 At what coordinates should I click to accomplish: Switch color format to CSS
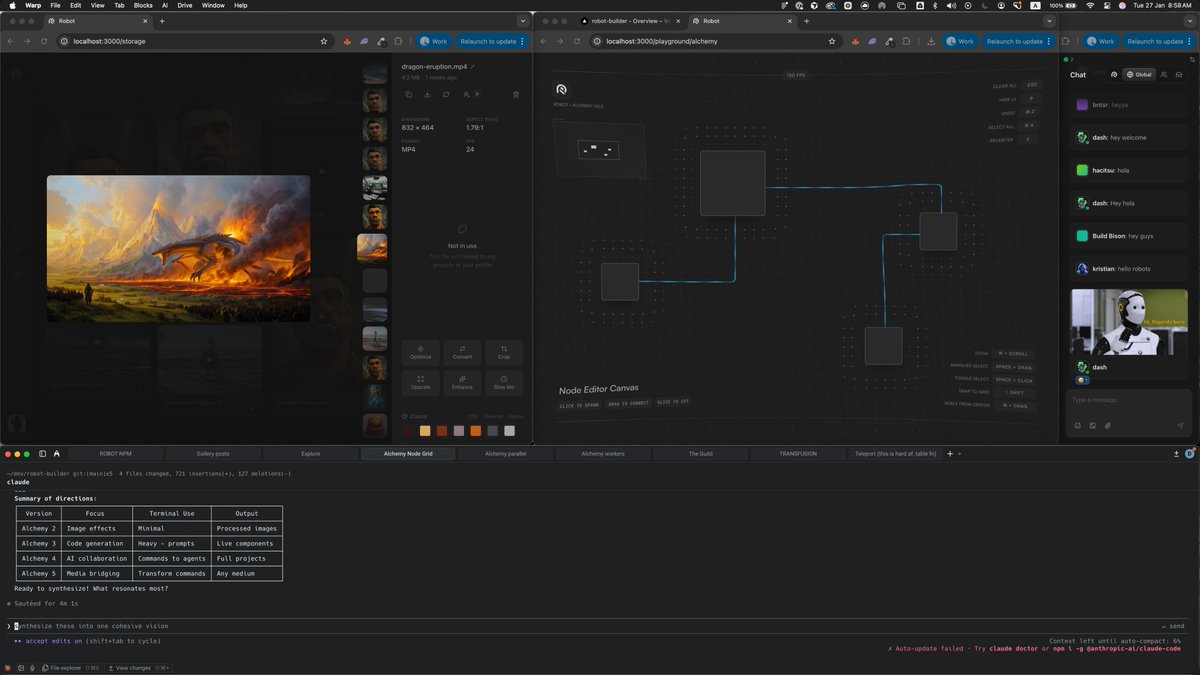[473, 416]
